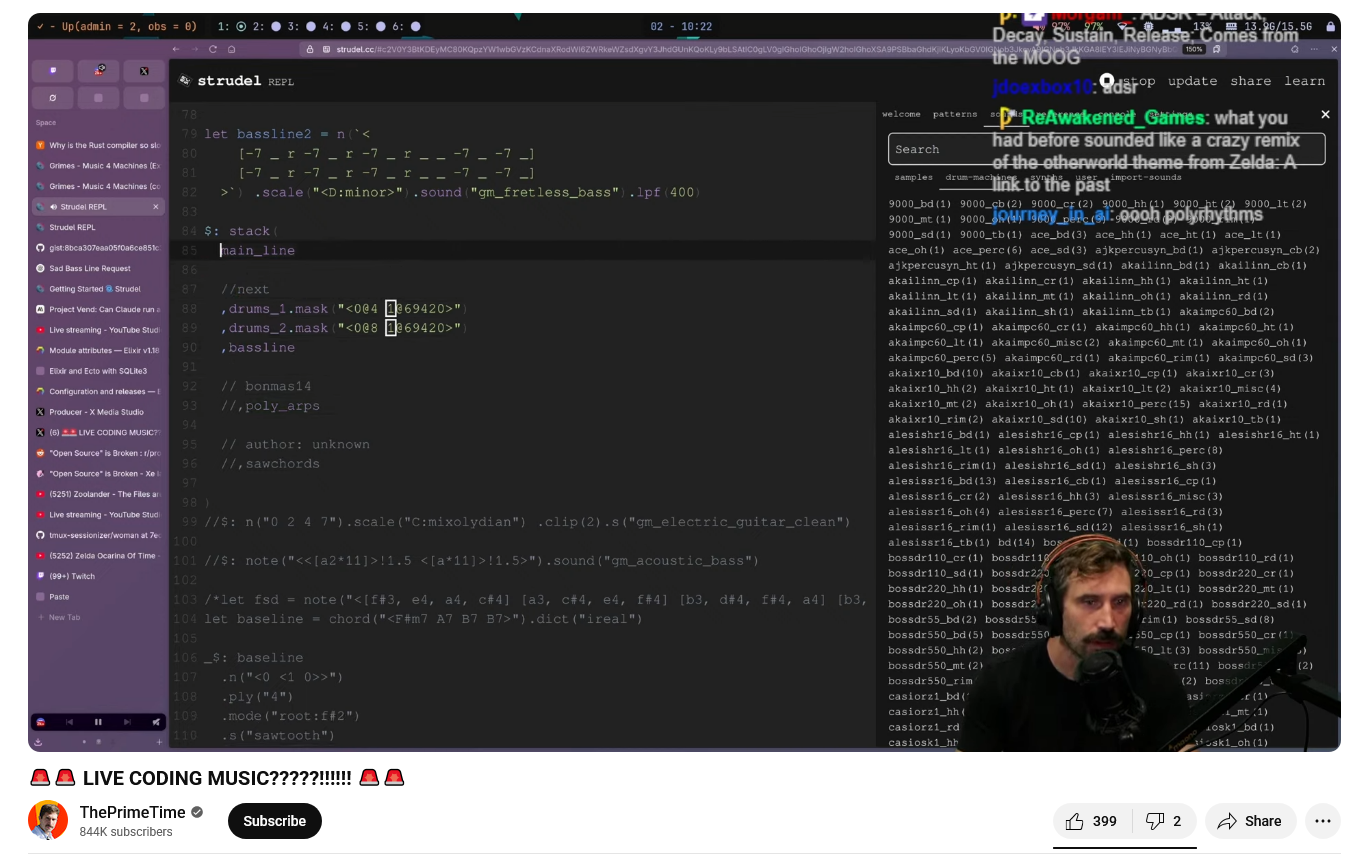This screenshot has width=1352, height=863.
Task: Open the (99+) Twitch tab
Action: [98, 576]
